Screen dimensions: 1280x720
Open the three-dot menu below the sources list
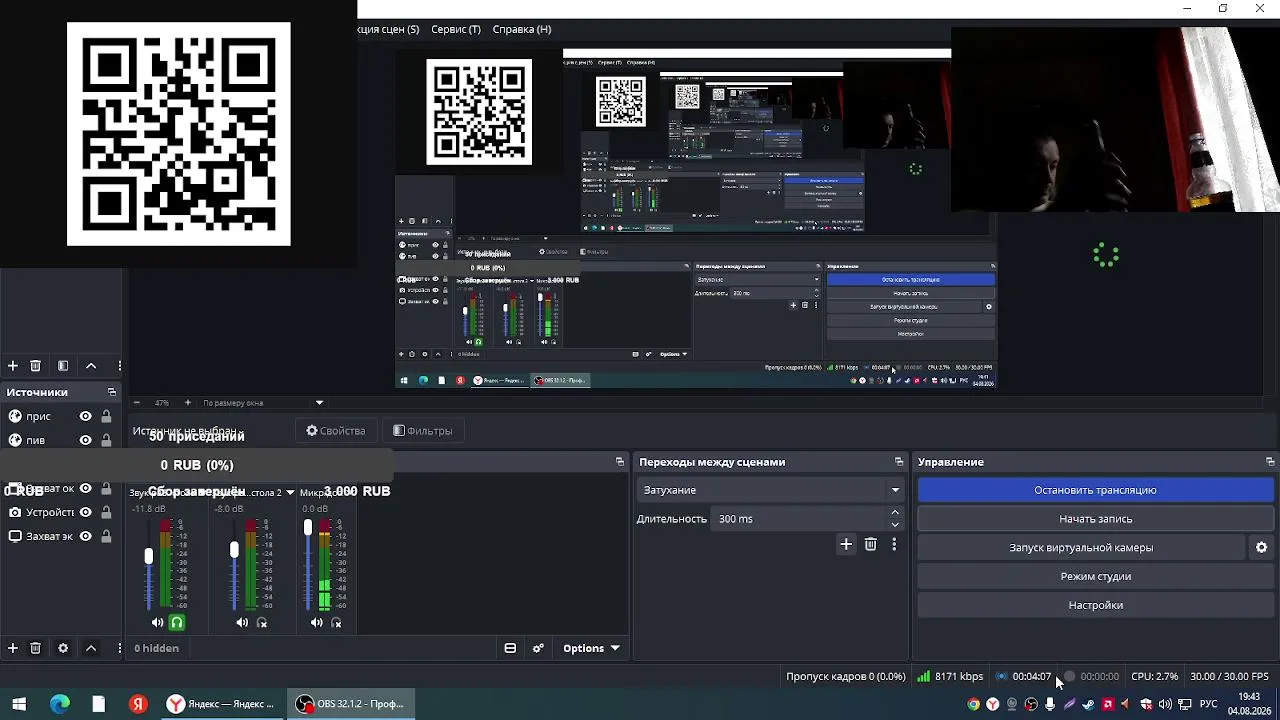(119, 648)
